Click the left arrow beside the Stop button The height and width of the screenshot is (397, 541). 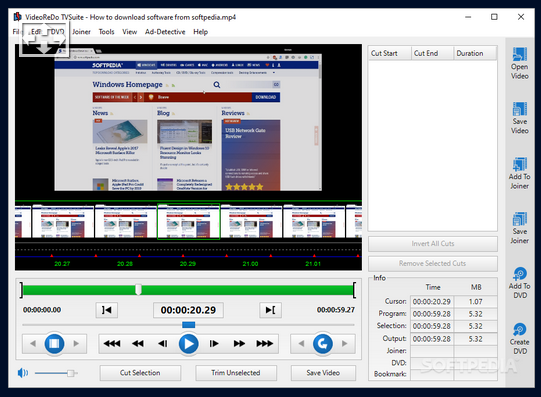coord(33,344)
